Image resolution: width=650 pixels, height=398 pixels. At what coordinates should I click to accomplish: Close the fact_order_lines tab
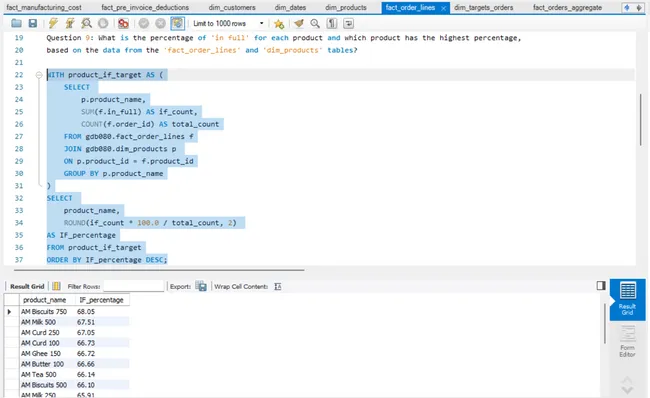coord(444,8)
